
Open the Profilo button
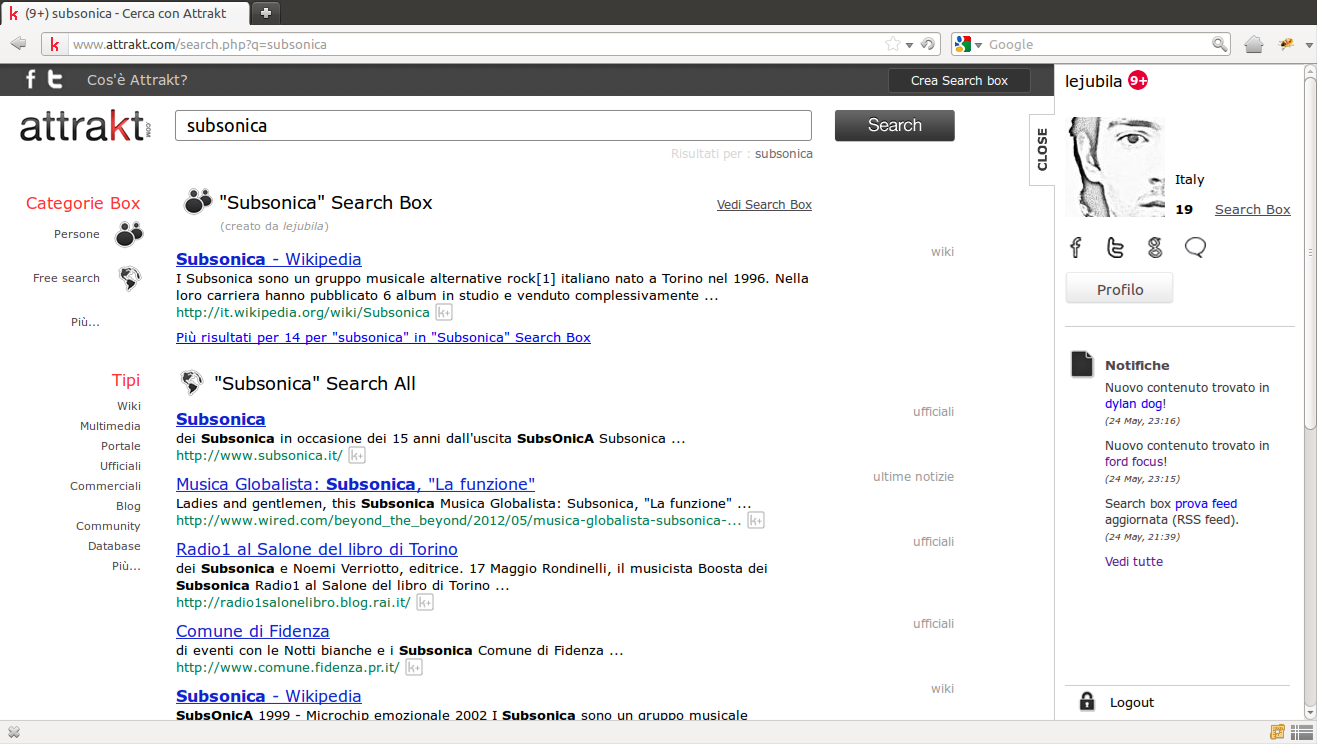[x=1120, y=289]
